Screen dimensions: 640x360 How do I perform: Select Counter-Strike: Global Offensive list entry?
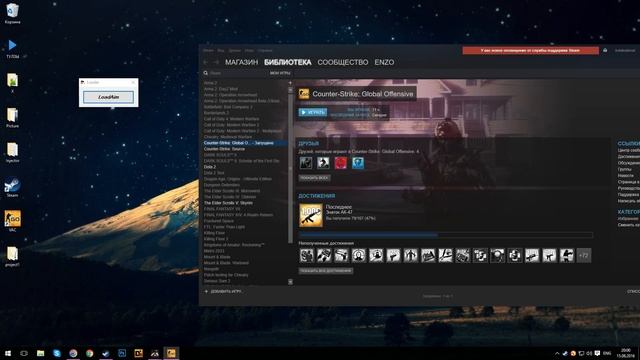[245, 143]
